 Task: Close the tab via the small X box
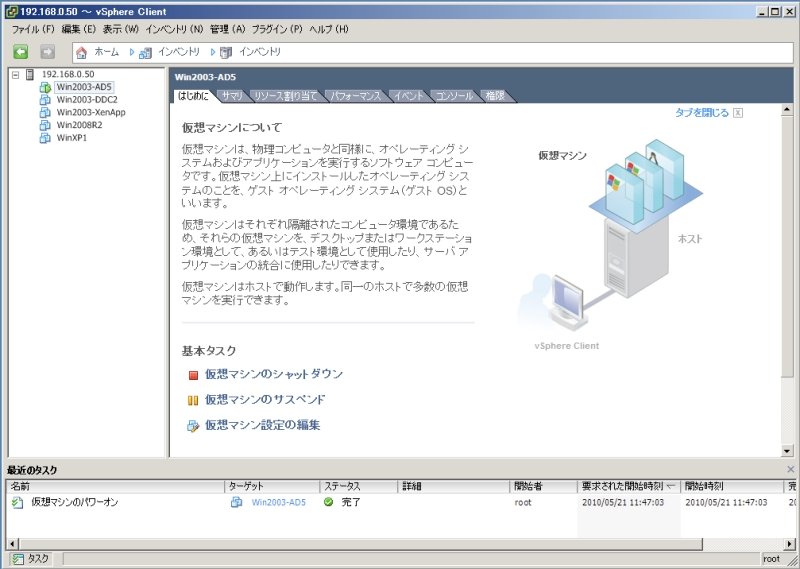[738, 113]
